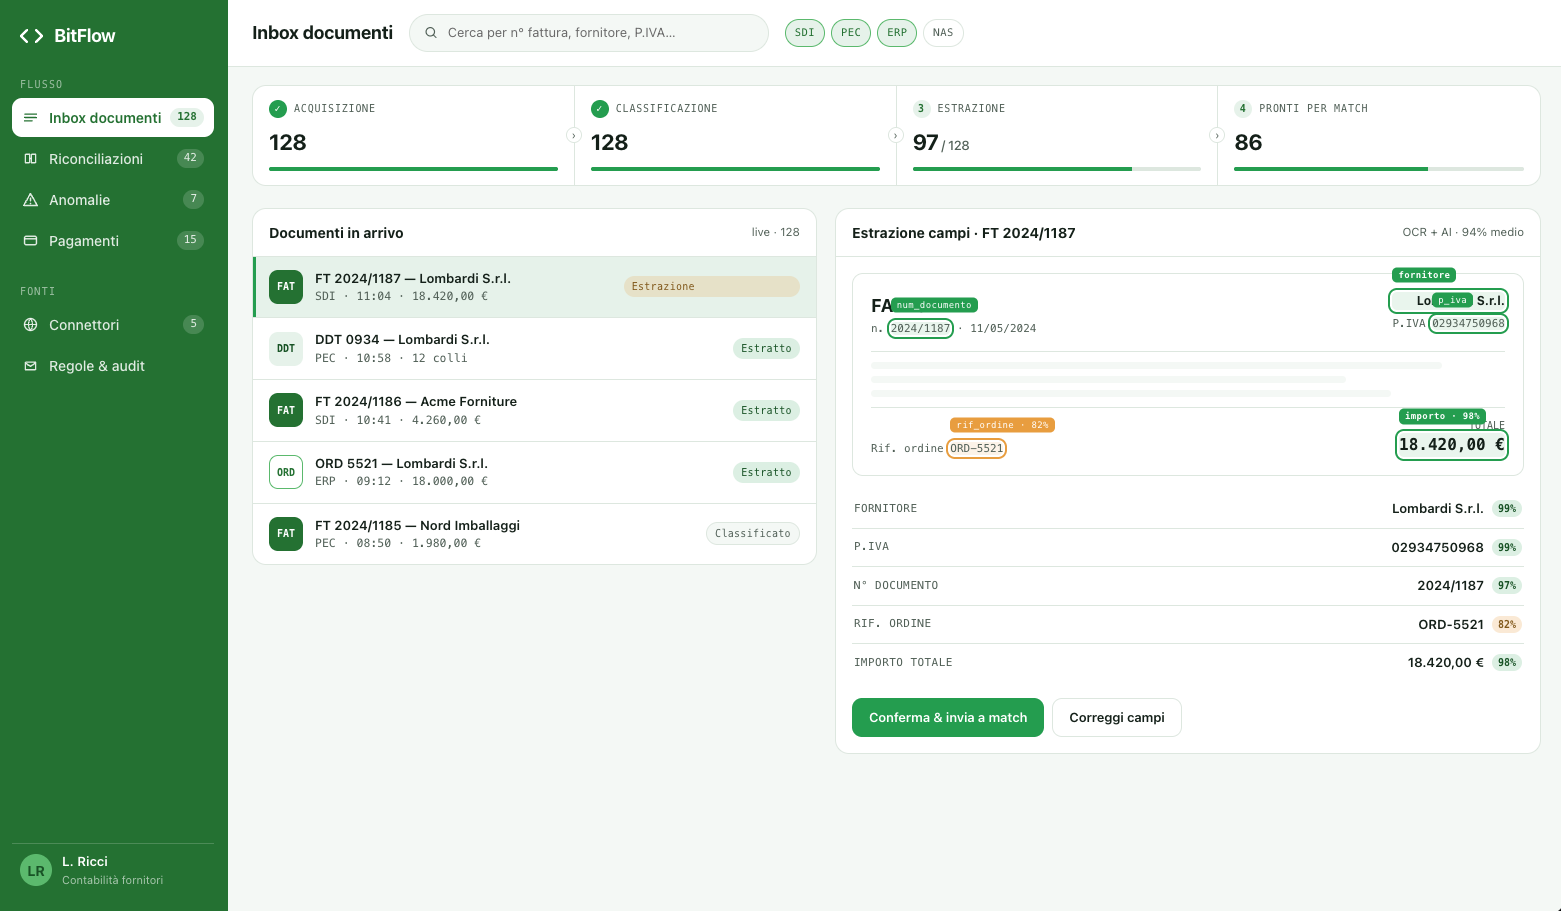
Task: Select FT 2024/1186 Acme Forniture row
Action: point(535,411)
